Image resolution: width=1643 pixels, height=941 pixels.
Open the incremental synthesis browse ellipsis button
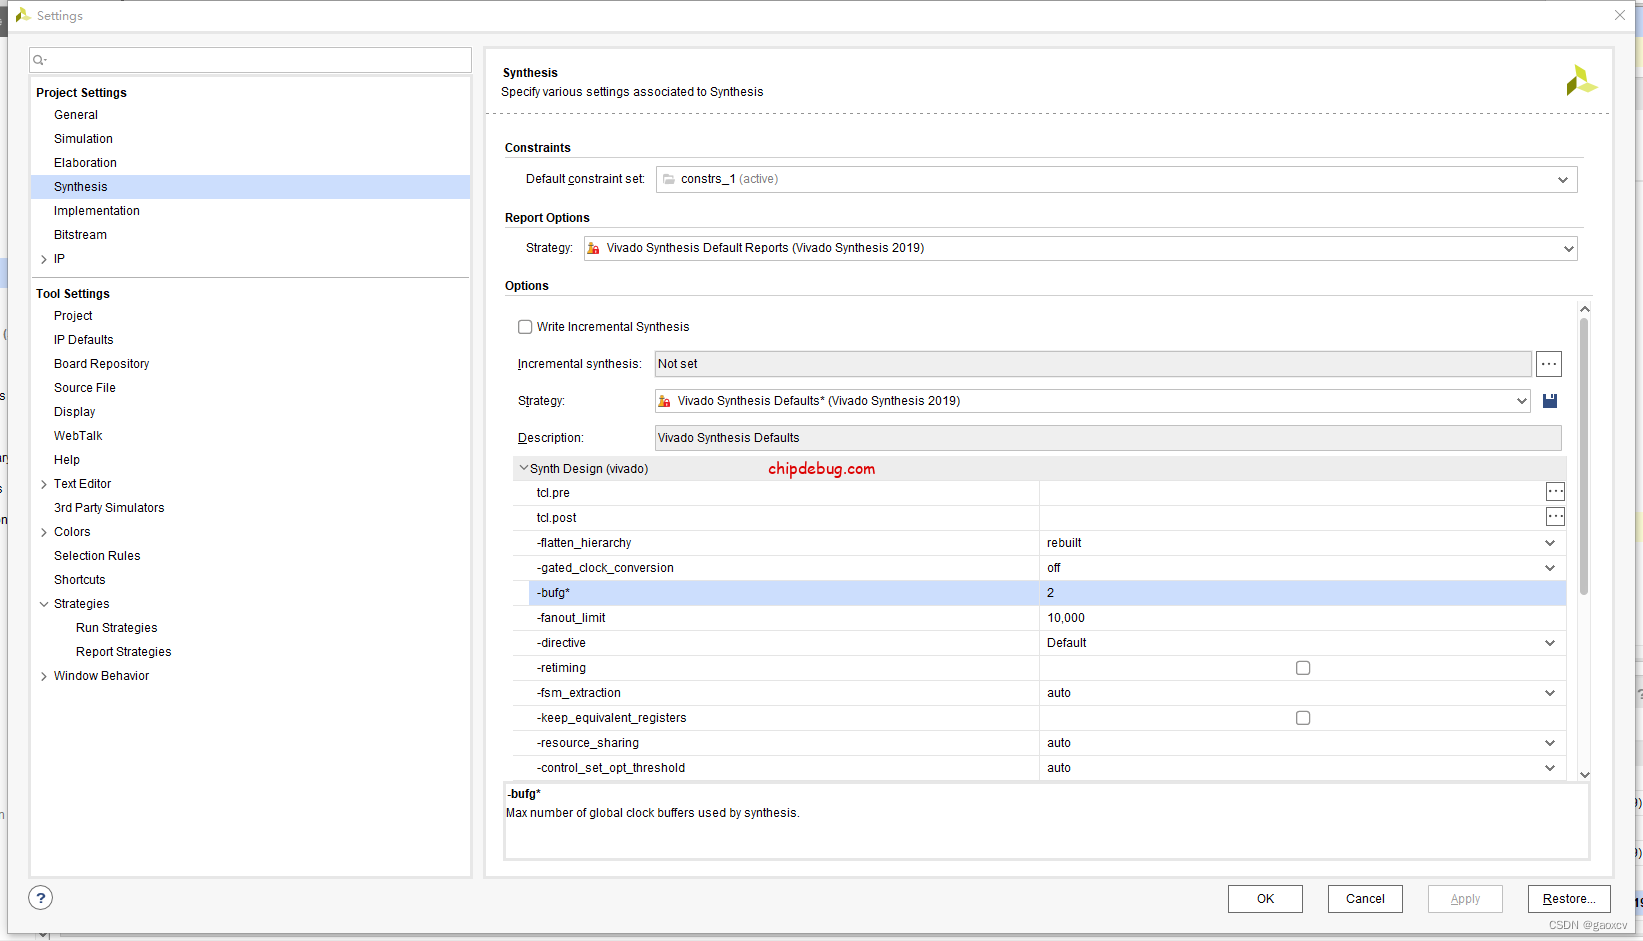pos(1548,364)
